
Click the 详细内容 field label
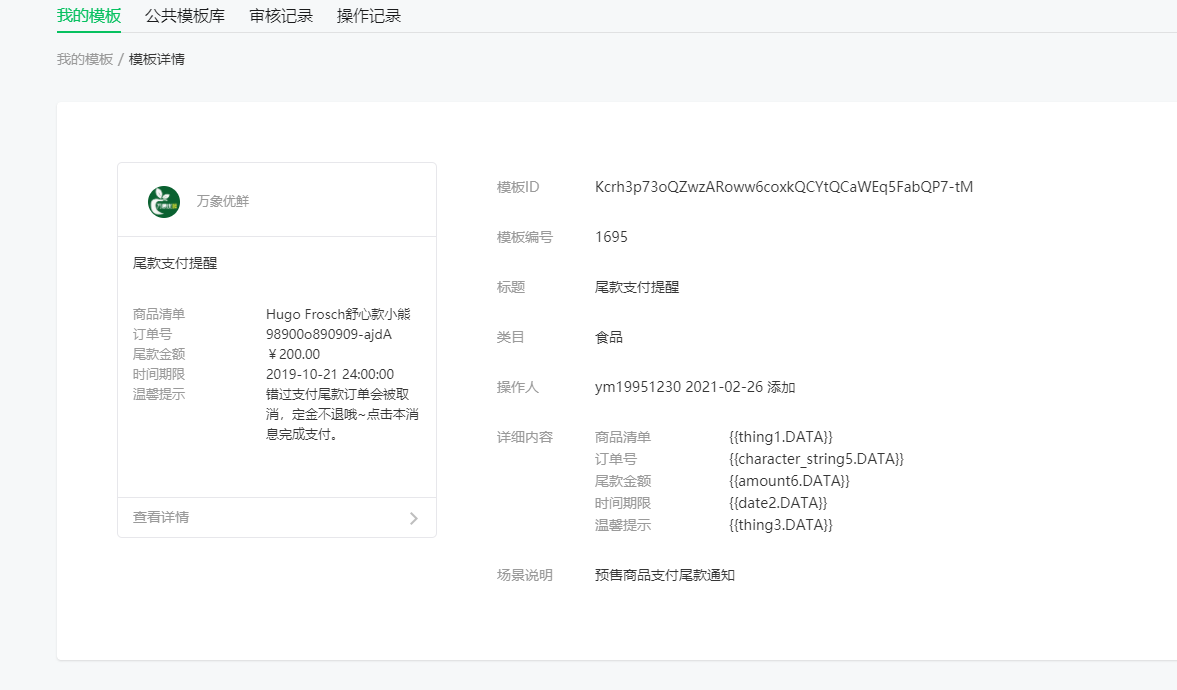click(525, 437)
